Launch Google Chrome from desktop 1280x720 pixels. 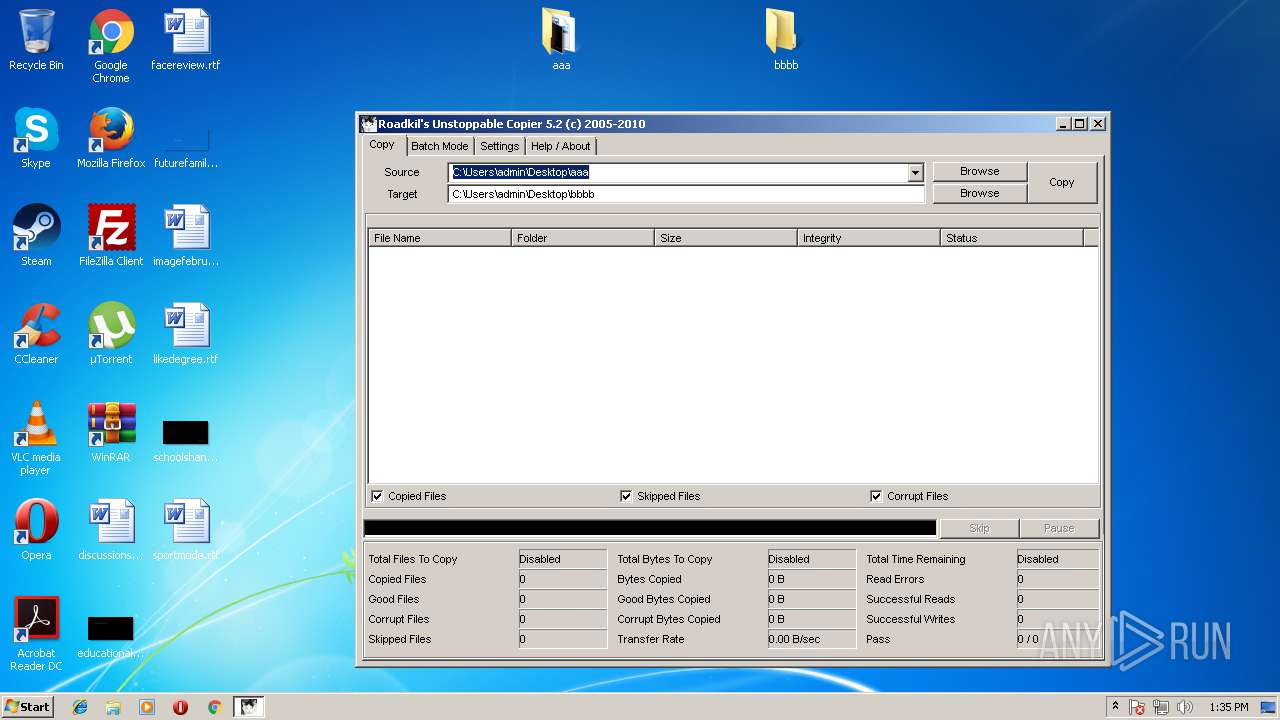[x=111, y=46]
